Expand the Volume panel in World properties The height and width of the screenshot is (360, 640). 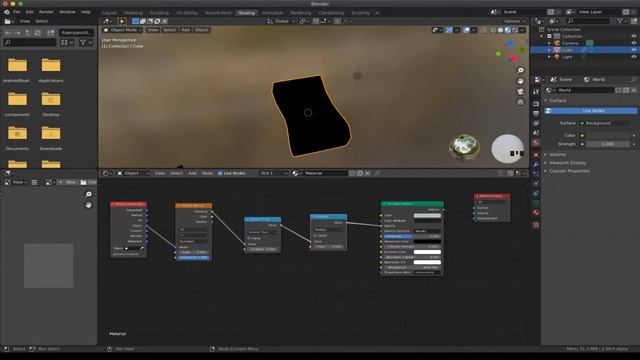coord(557,155)
